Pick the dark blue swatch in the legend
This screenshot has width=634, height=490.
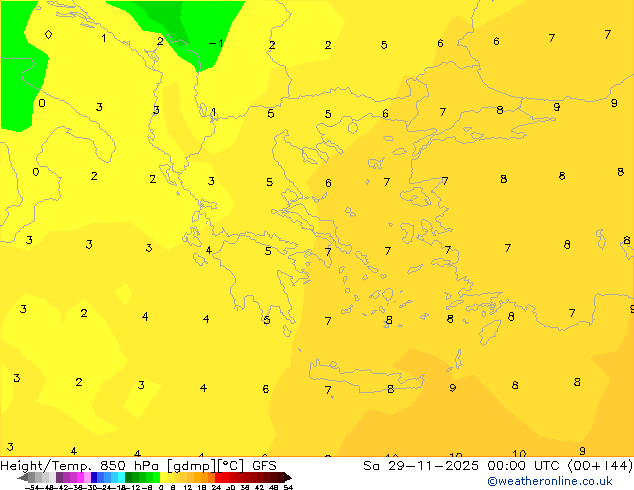pos(94,478)
